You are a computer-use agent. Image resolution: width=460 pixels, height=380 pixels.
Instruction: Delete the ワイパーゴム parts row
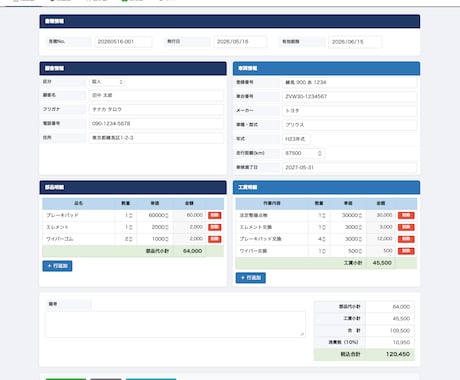[215, 239]
